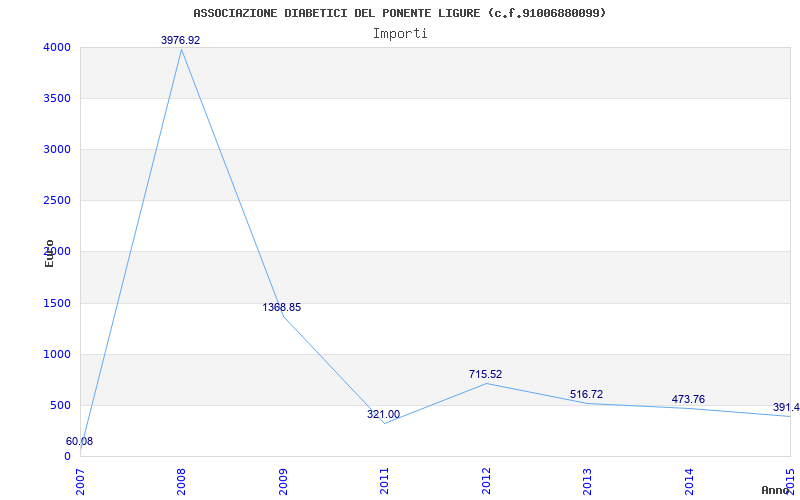800x500 pixels.
Task: Click the line data point at 2011
Action: [x=384, y=423]
